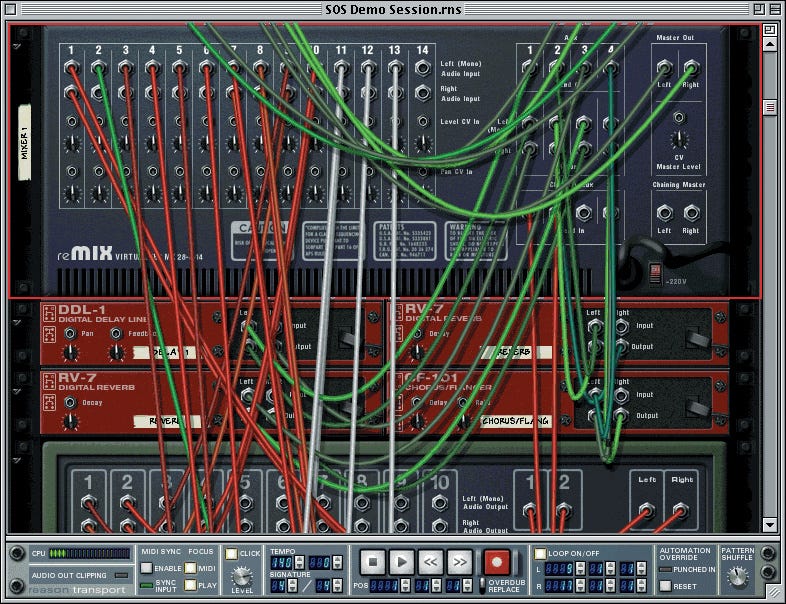The image size is (786, 604).
Task: Click CV Master Level input jack
Action: pyautogui.click(x=679, y=118)
